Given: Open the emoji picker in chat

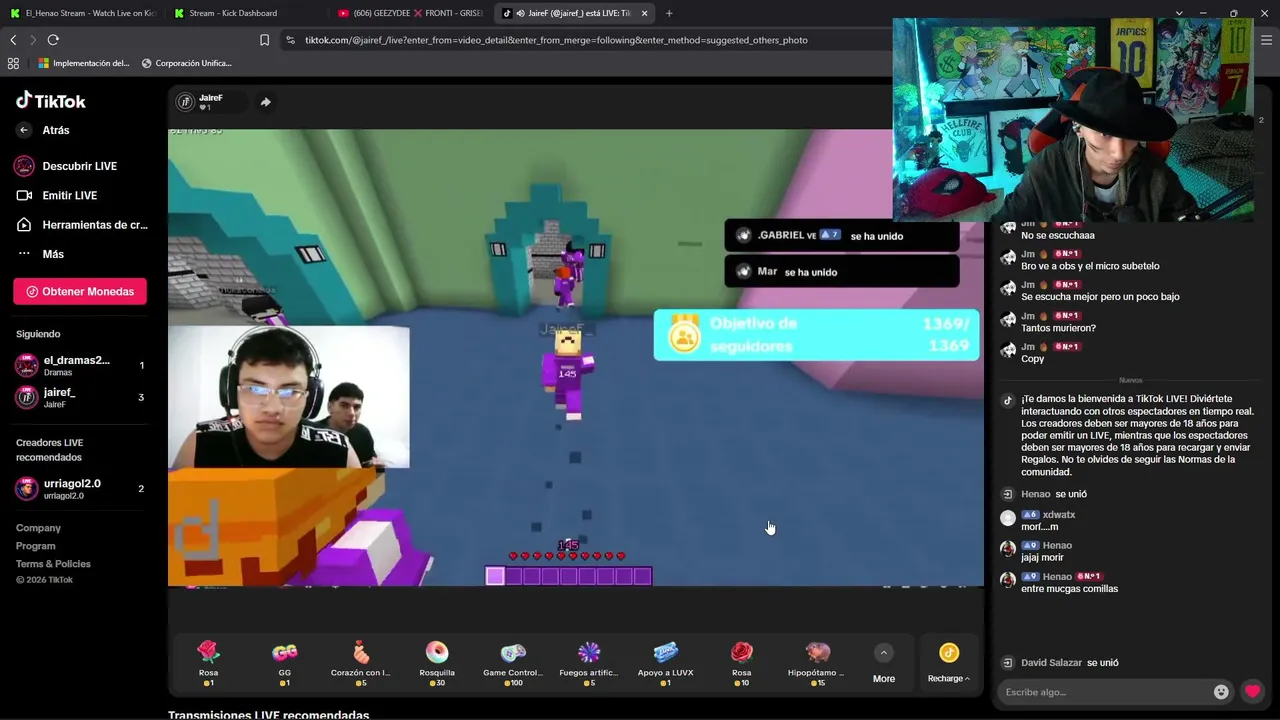Looking at the screenshot, I should pos(1221,692).
